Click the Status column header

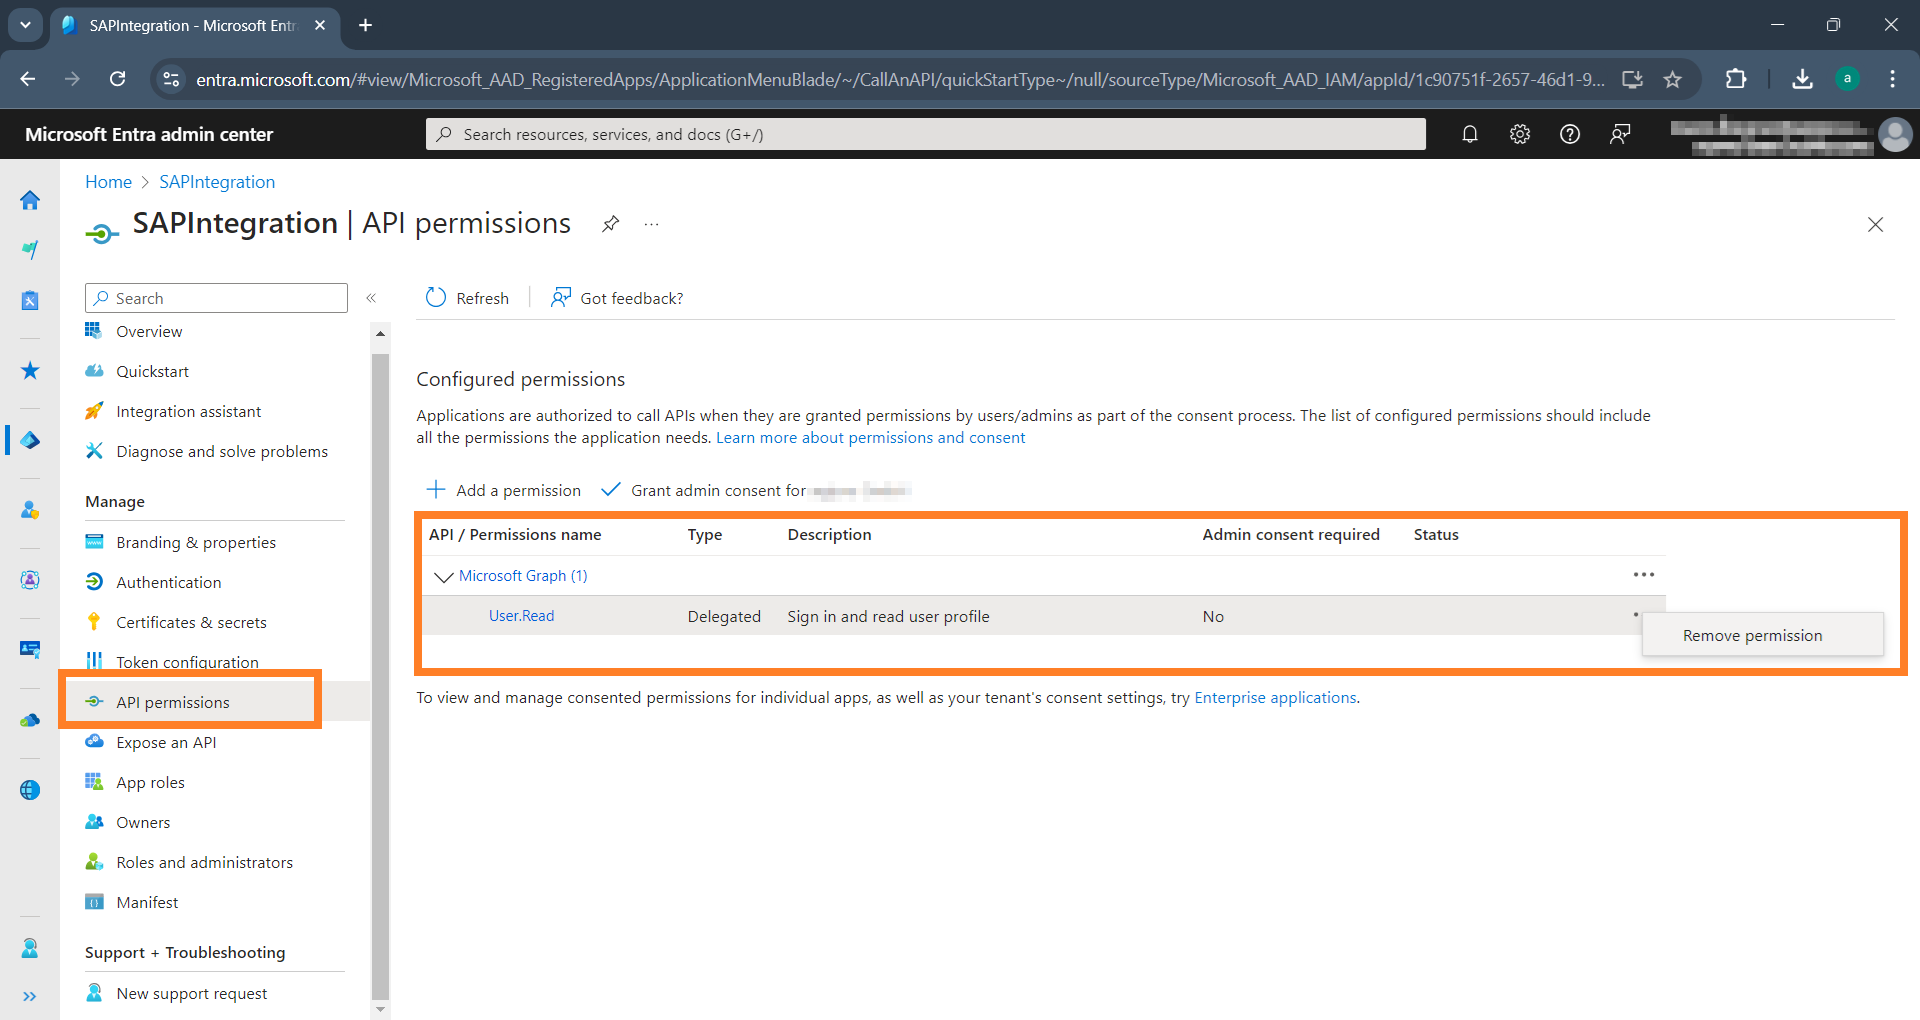[x=1436, y=534]
